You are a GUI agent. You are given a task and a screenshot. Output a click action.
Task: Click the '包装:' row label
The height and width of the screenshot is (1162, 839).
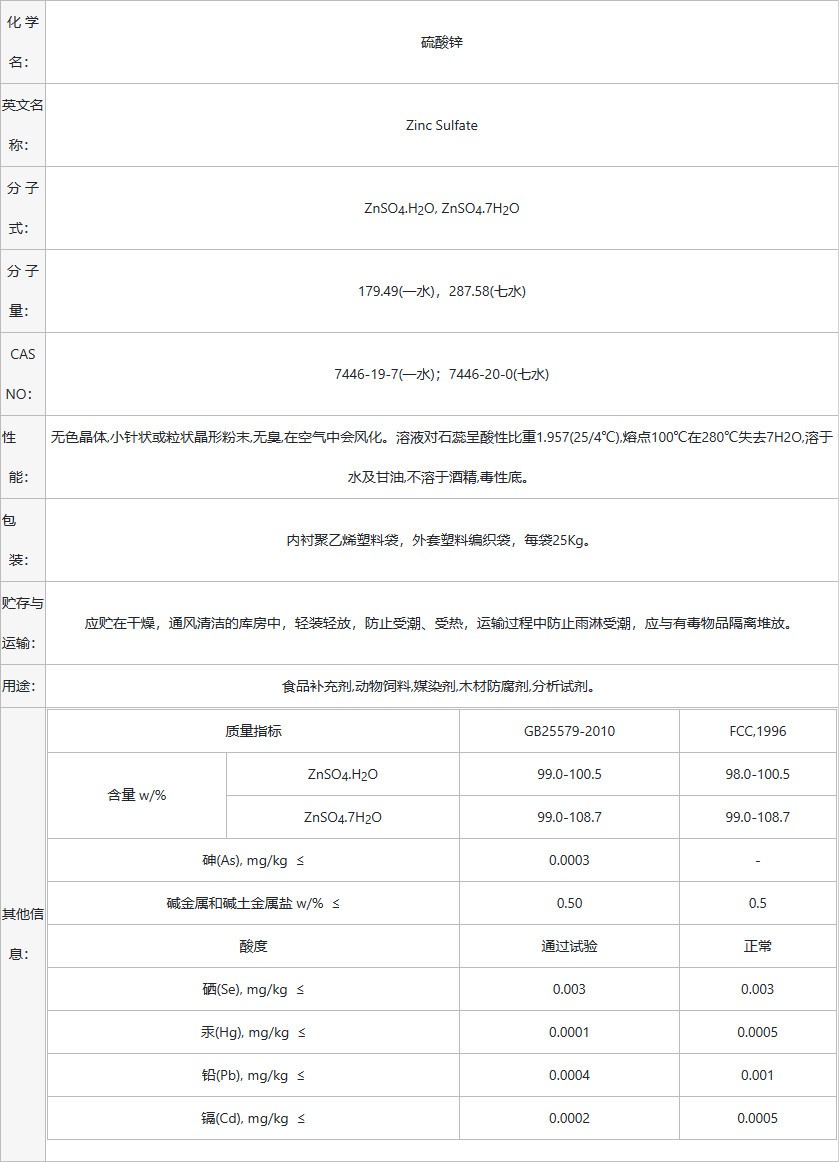point(16,540)
